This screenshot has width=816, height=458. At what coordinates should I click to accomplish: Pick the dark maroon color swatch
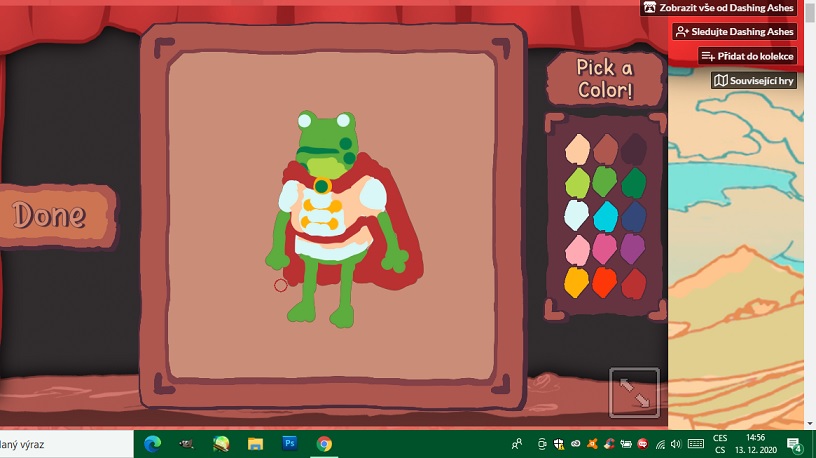(x=634, y=149)
